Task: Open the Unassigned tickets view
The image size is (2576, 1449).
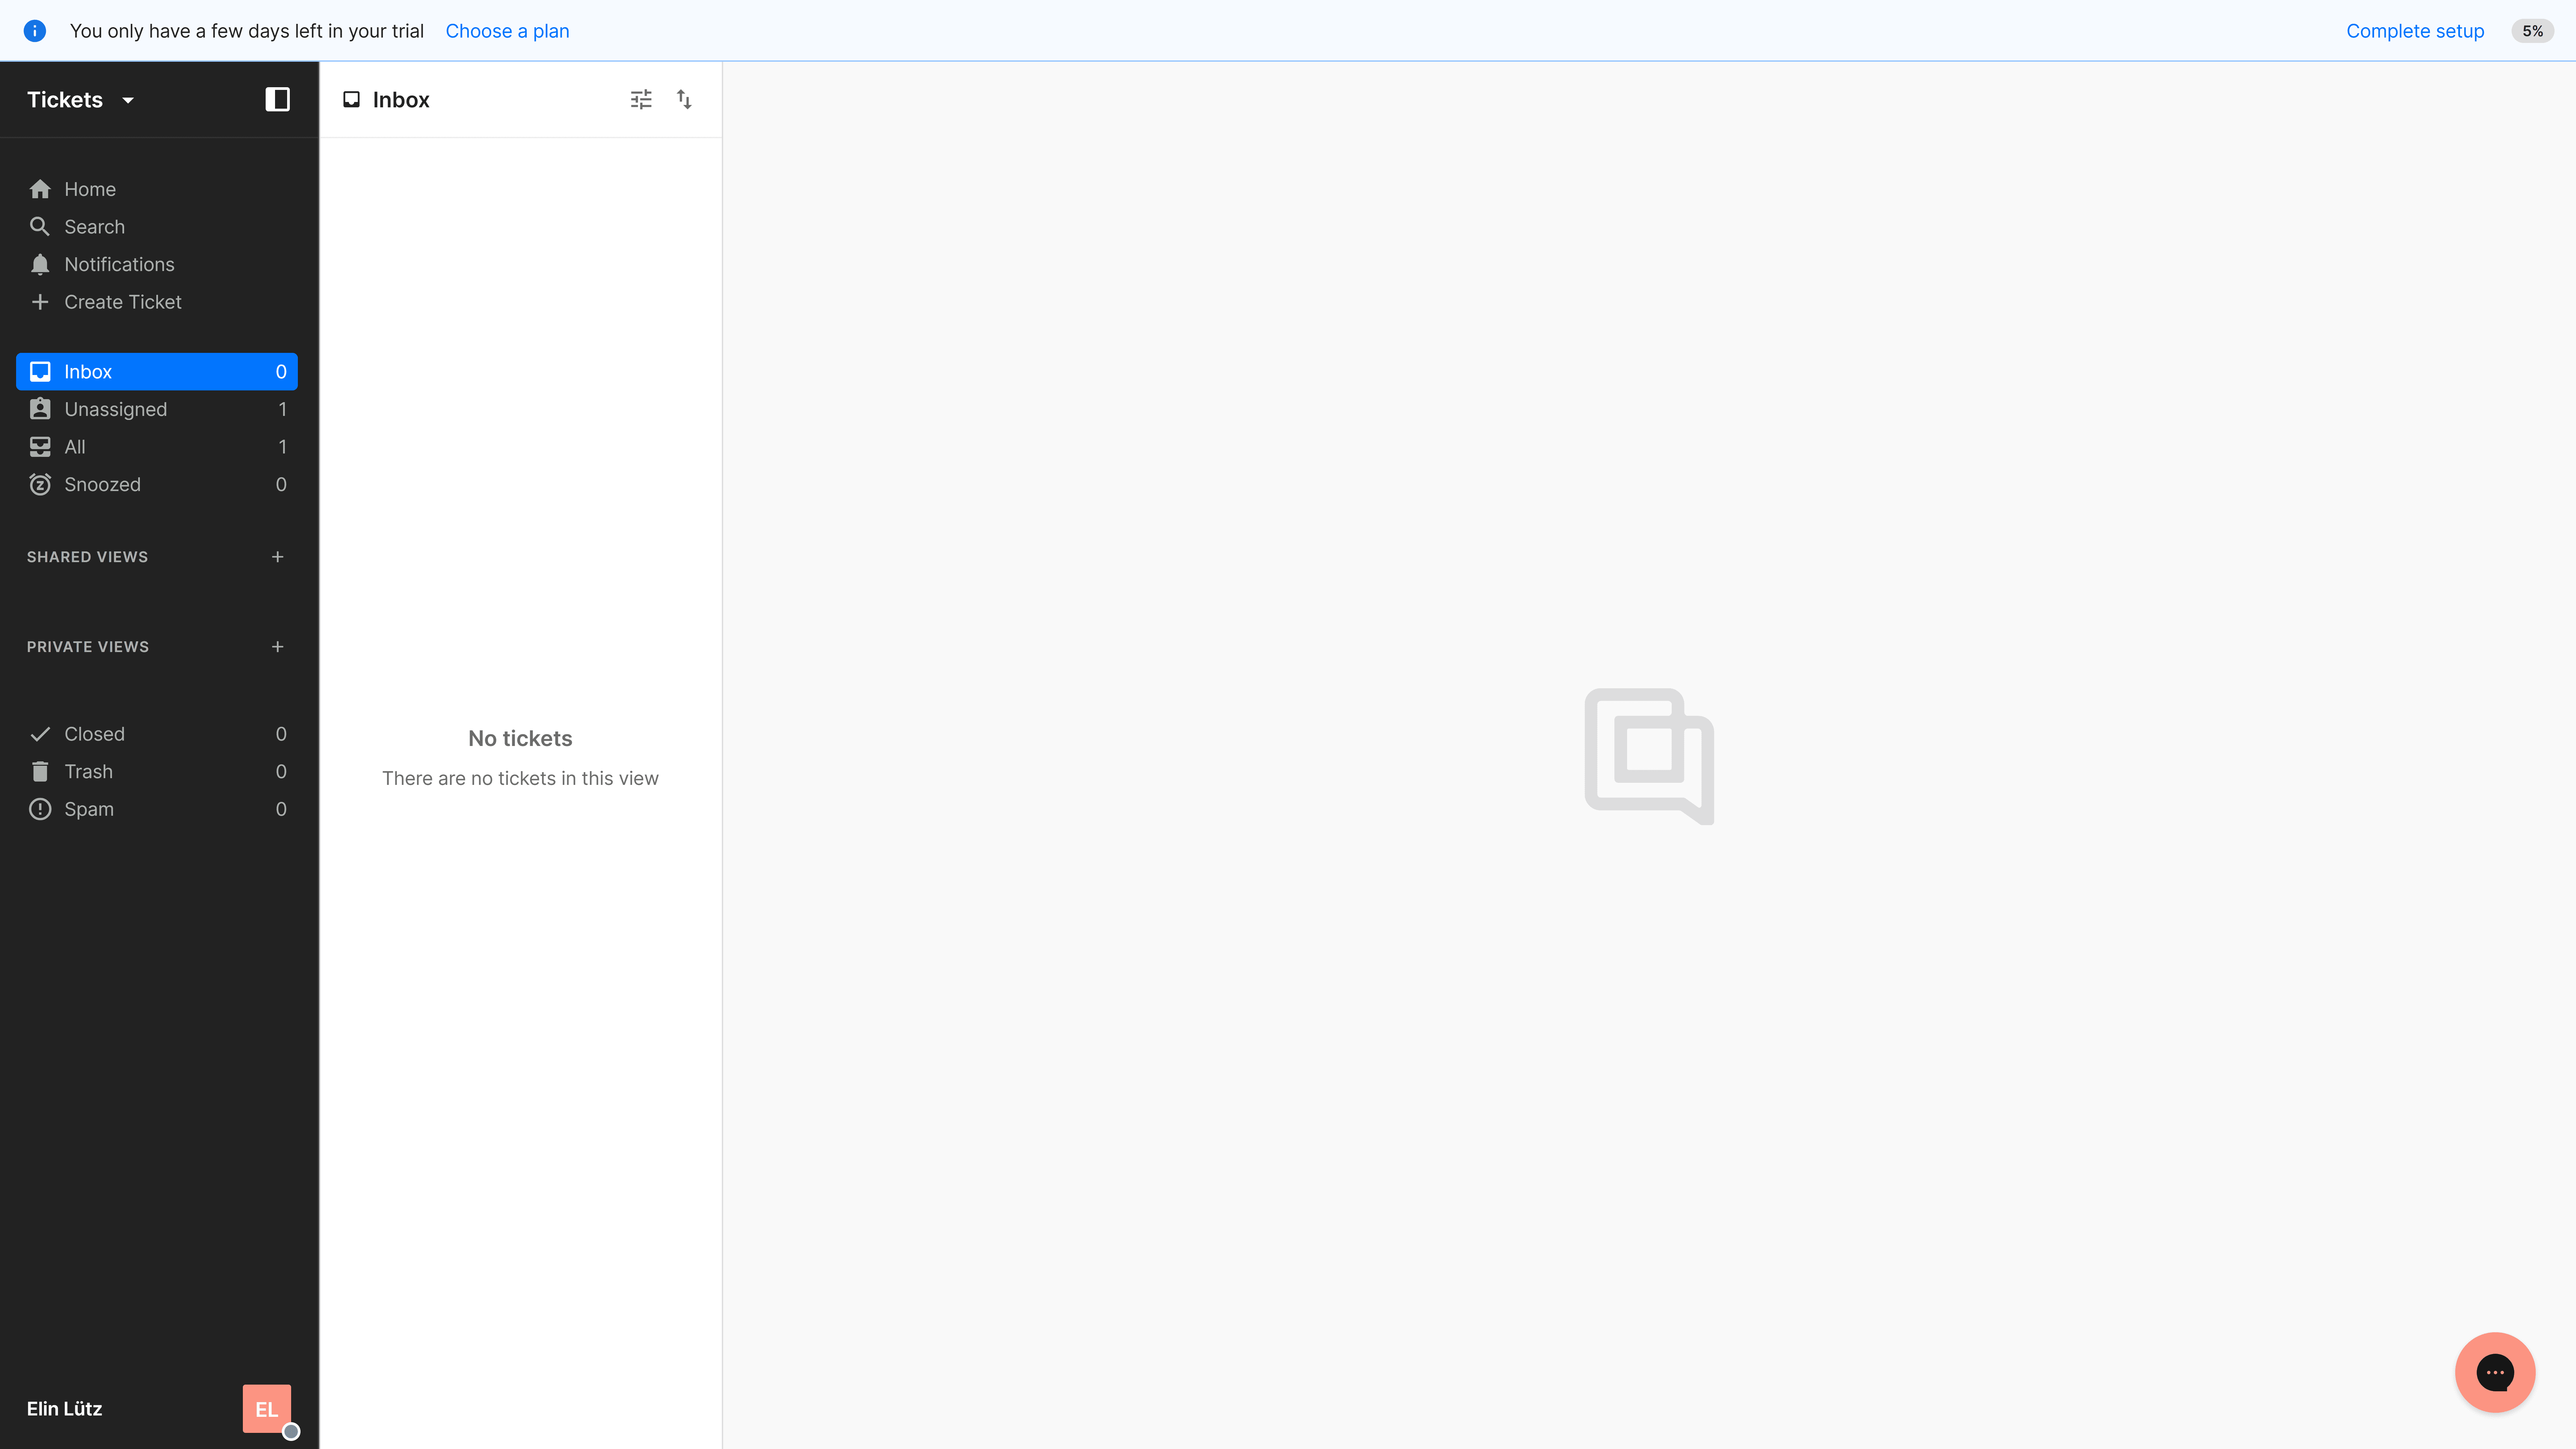Action: coord(157,409)
